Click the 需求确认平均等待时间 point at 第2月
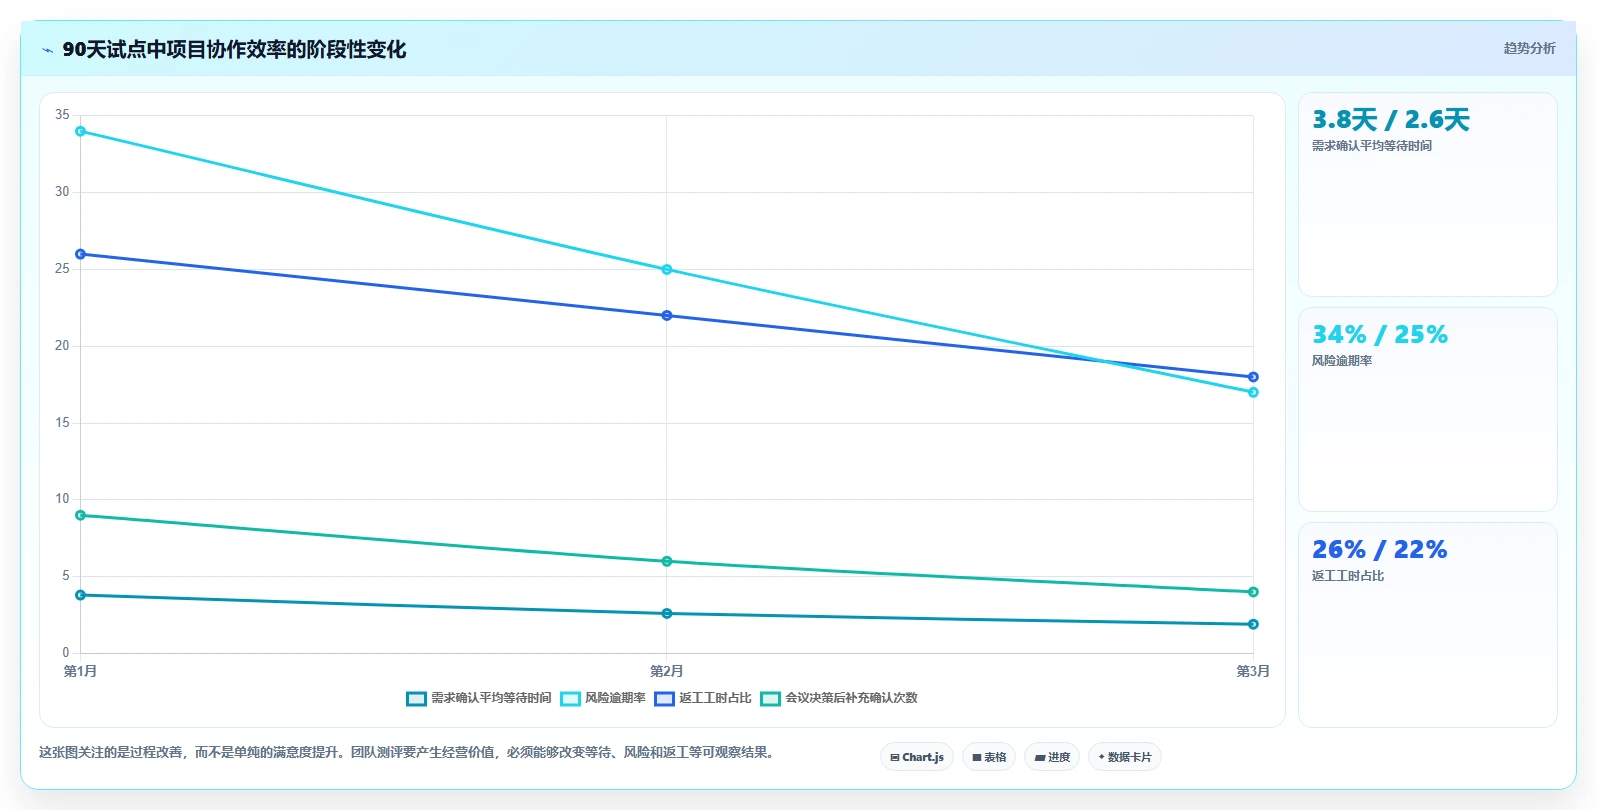The image size is (1597, 810). tap(667, 614)
